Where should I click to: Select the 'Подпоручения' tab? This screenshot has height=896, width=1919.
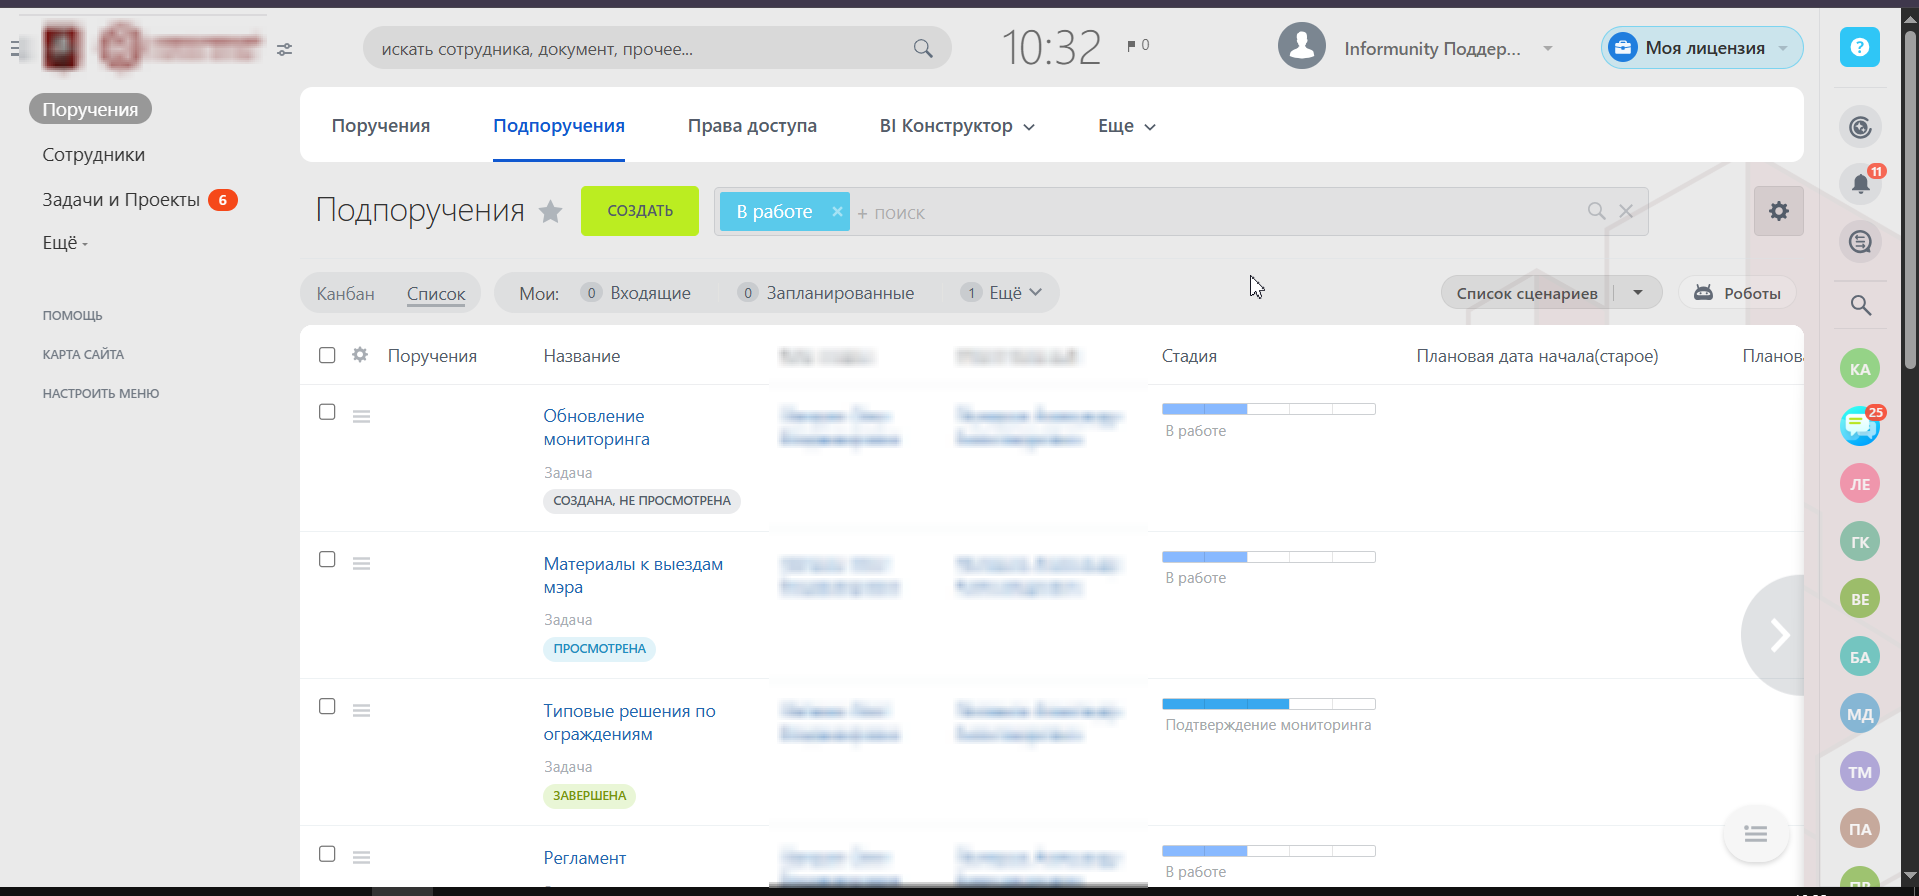click(559, 126)
